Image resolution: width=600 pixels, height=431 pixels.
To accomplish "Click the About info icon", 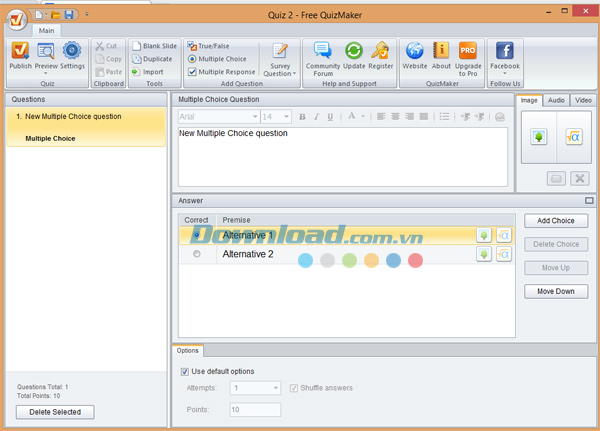I will [x=441, y=52].
